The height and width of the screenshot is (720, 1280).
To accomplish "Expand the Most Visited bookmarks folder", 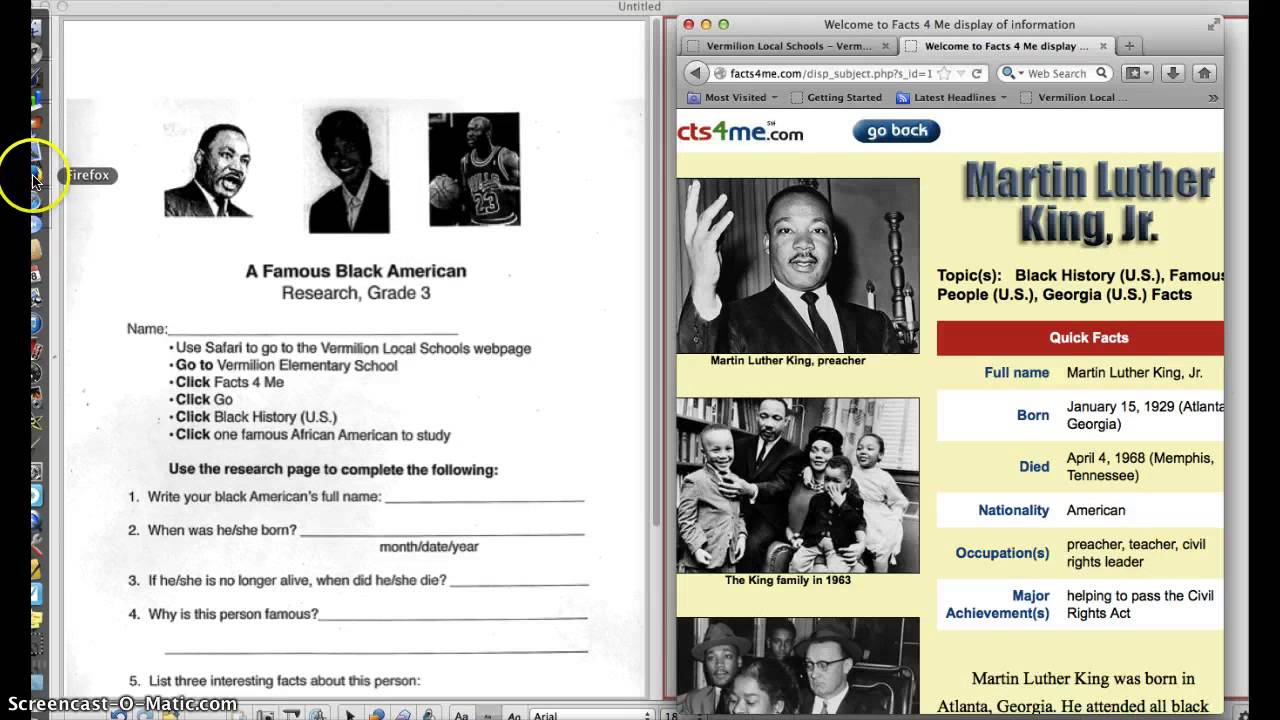I will pyautogui.click(x=733, y=98).
